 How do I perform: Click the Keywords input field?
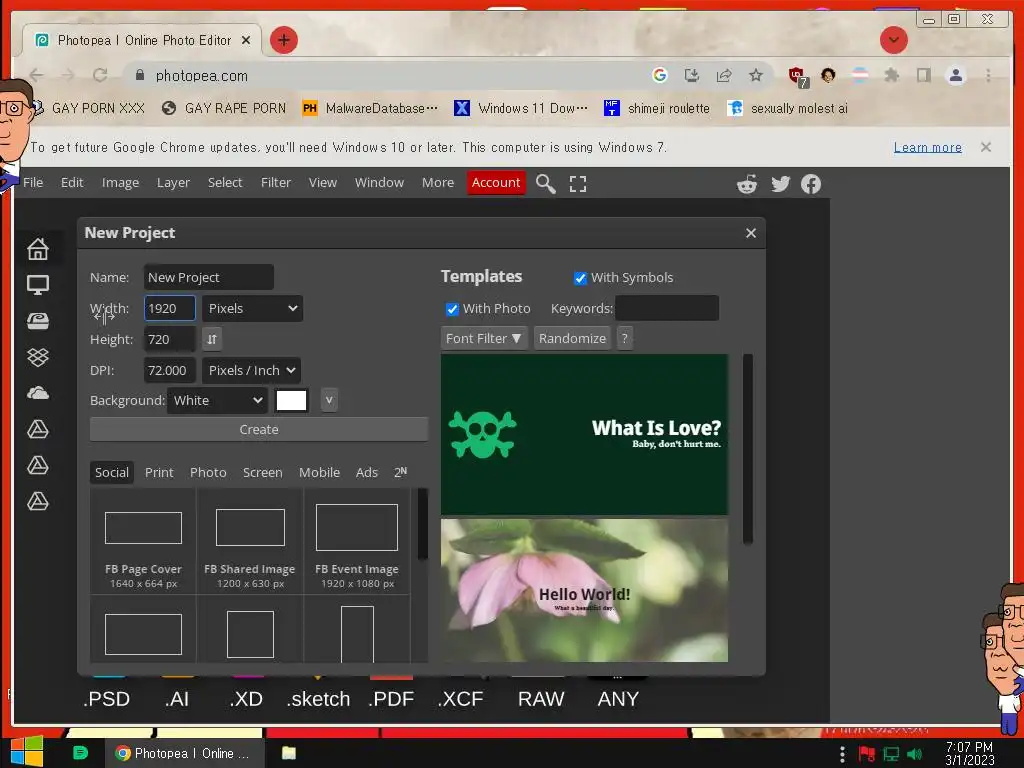click(x=667, y=308)
